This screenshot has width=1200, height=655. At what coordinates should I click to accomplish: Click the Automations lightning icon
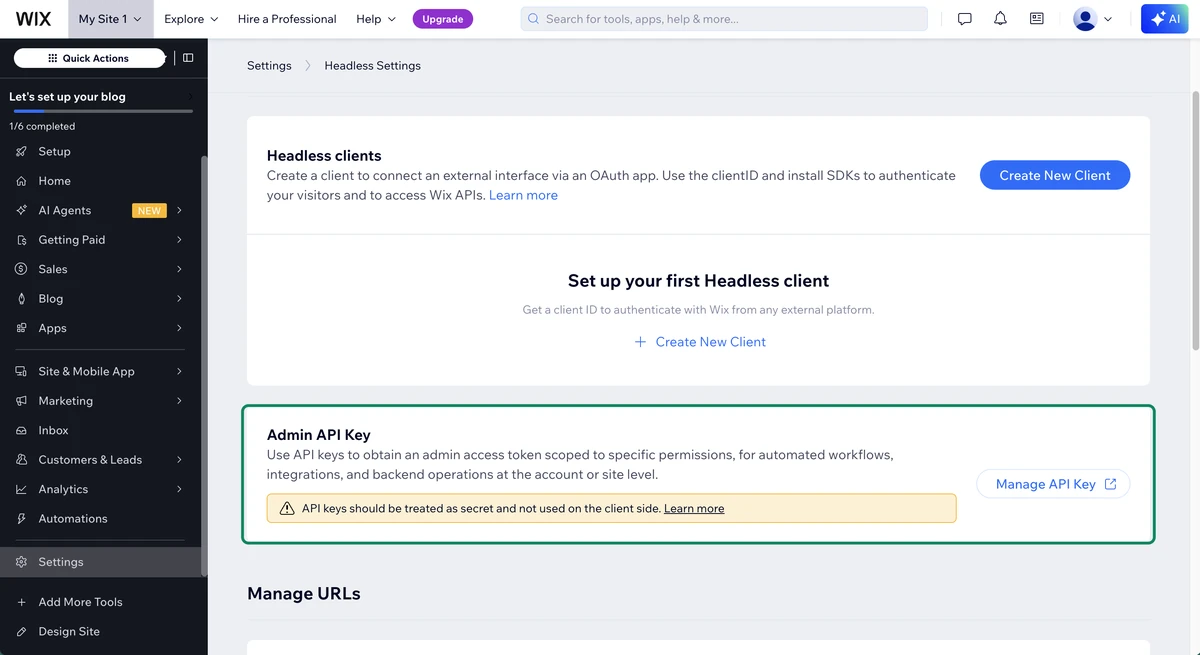tap(21, 519)
